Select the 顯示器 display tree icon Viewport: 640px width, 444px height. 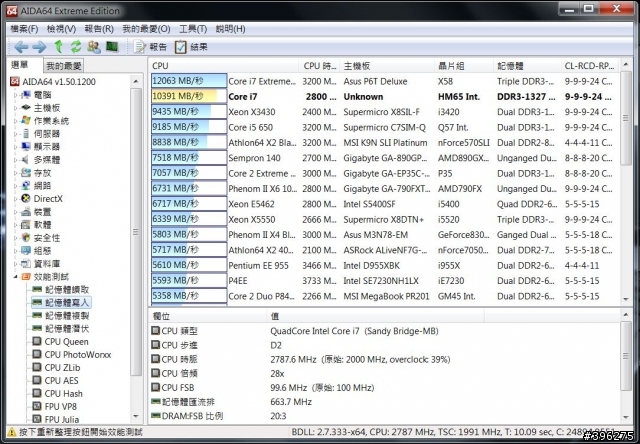tap(26, 147)
